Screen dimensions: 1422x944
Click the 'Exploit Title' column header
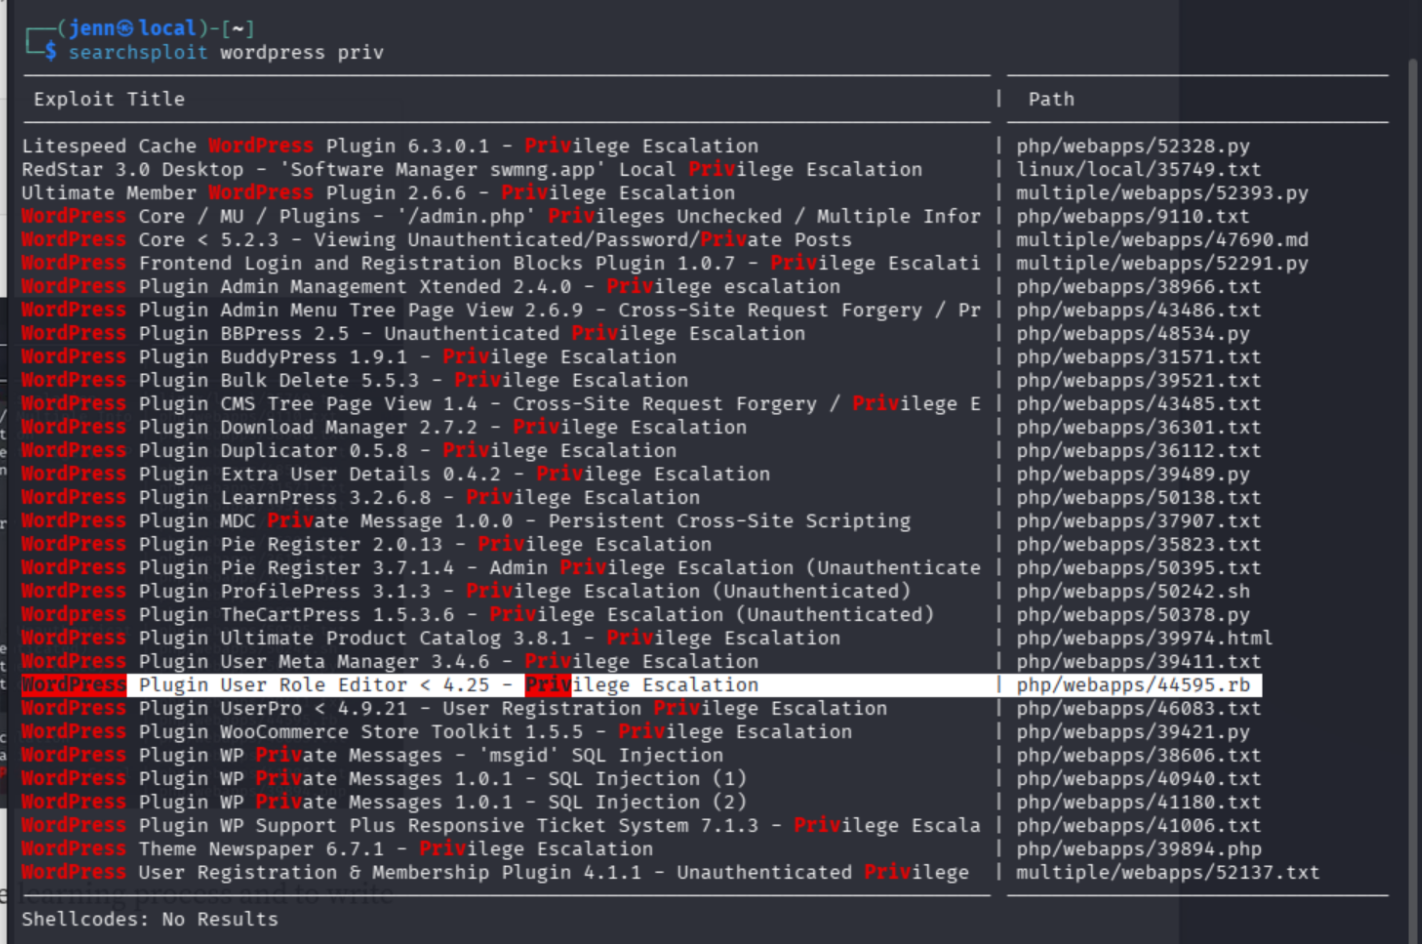coord(109,99)
